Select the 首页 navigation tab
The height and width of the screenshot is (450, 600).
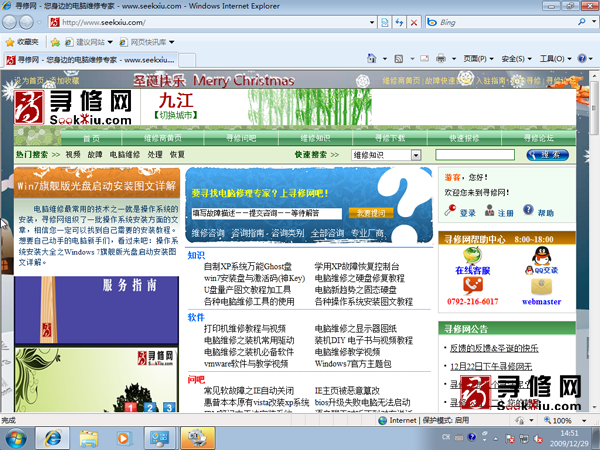click(x=91, y=138)
